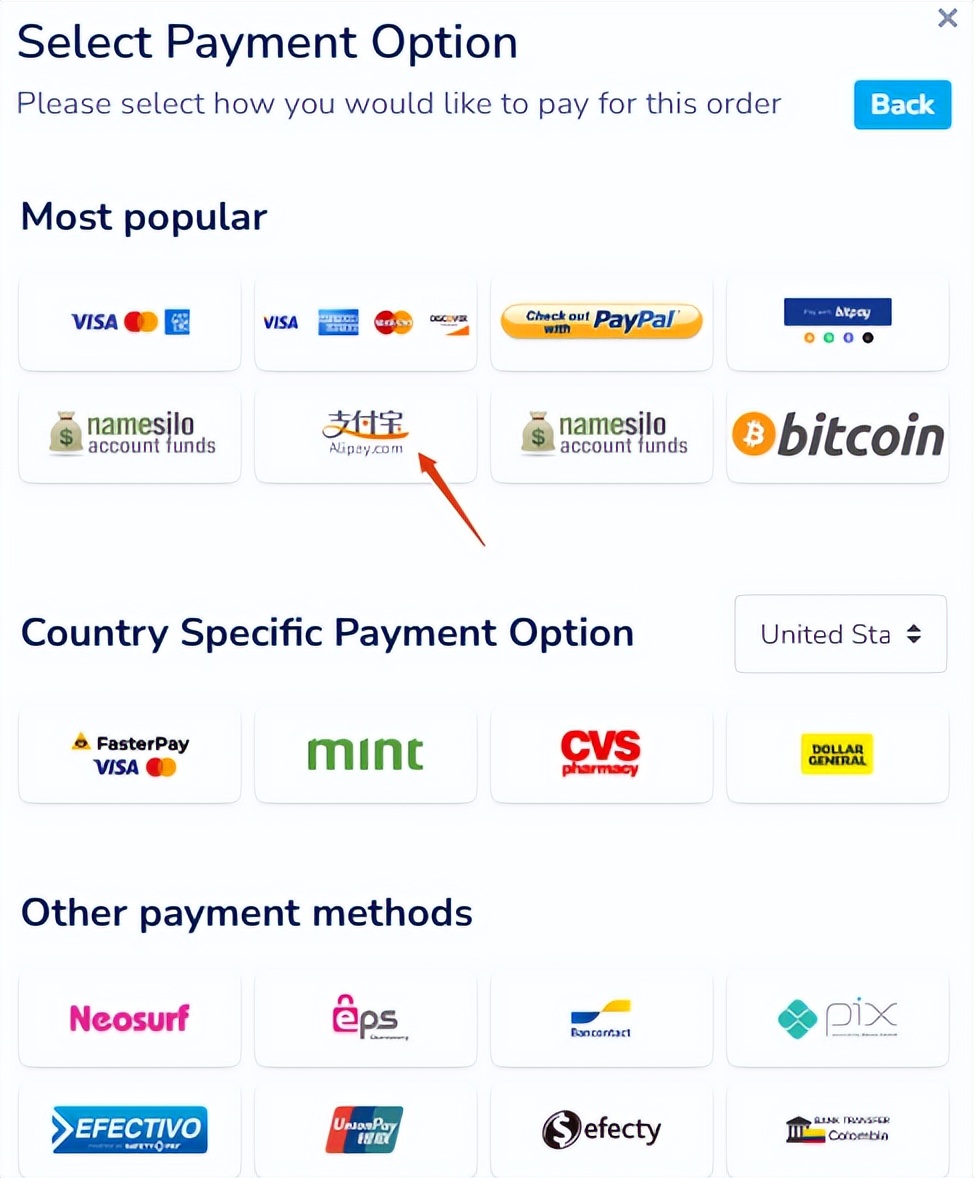Screen dimensions: 974x1178
Task: Pay with UnionPay
Action: [x=365, y=1130]
